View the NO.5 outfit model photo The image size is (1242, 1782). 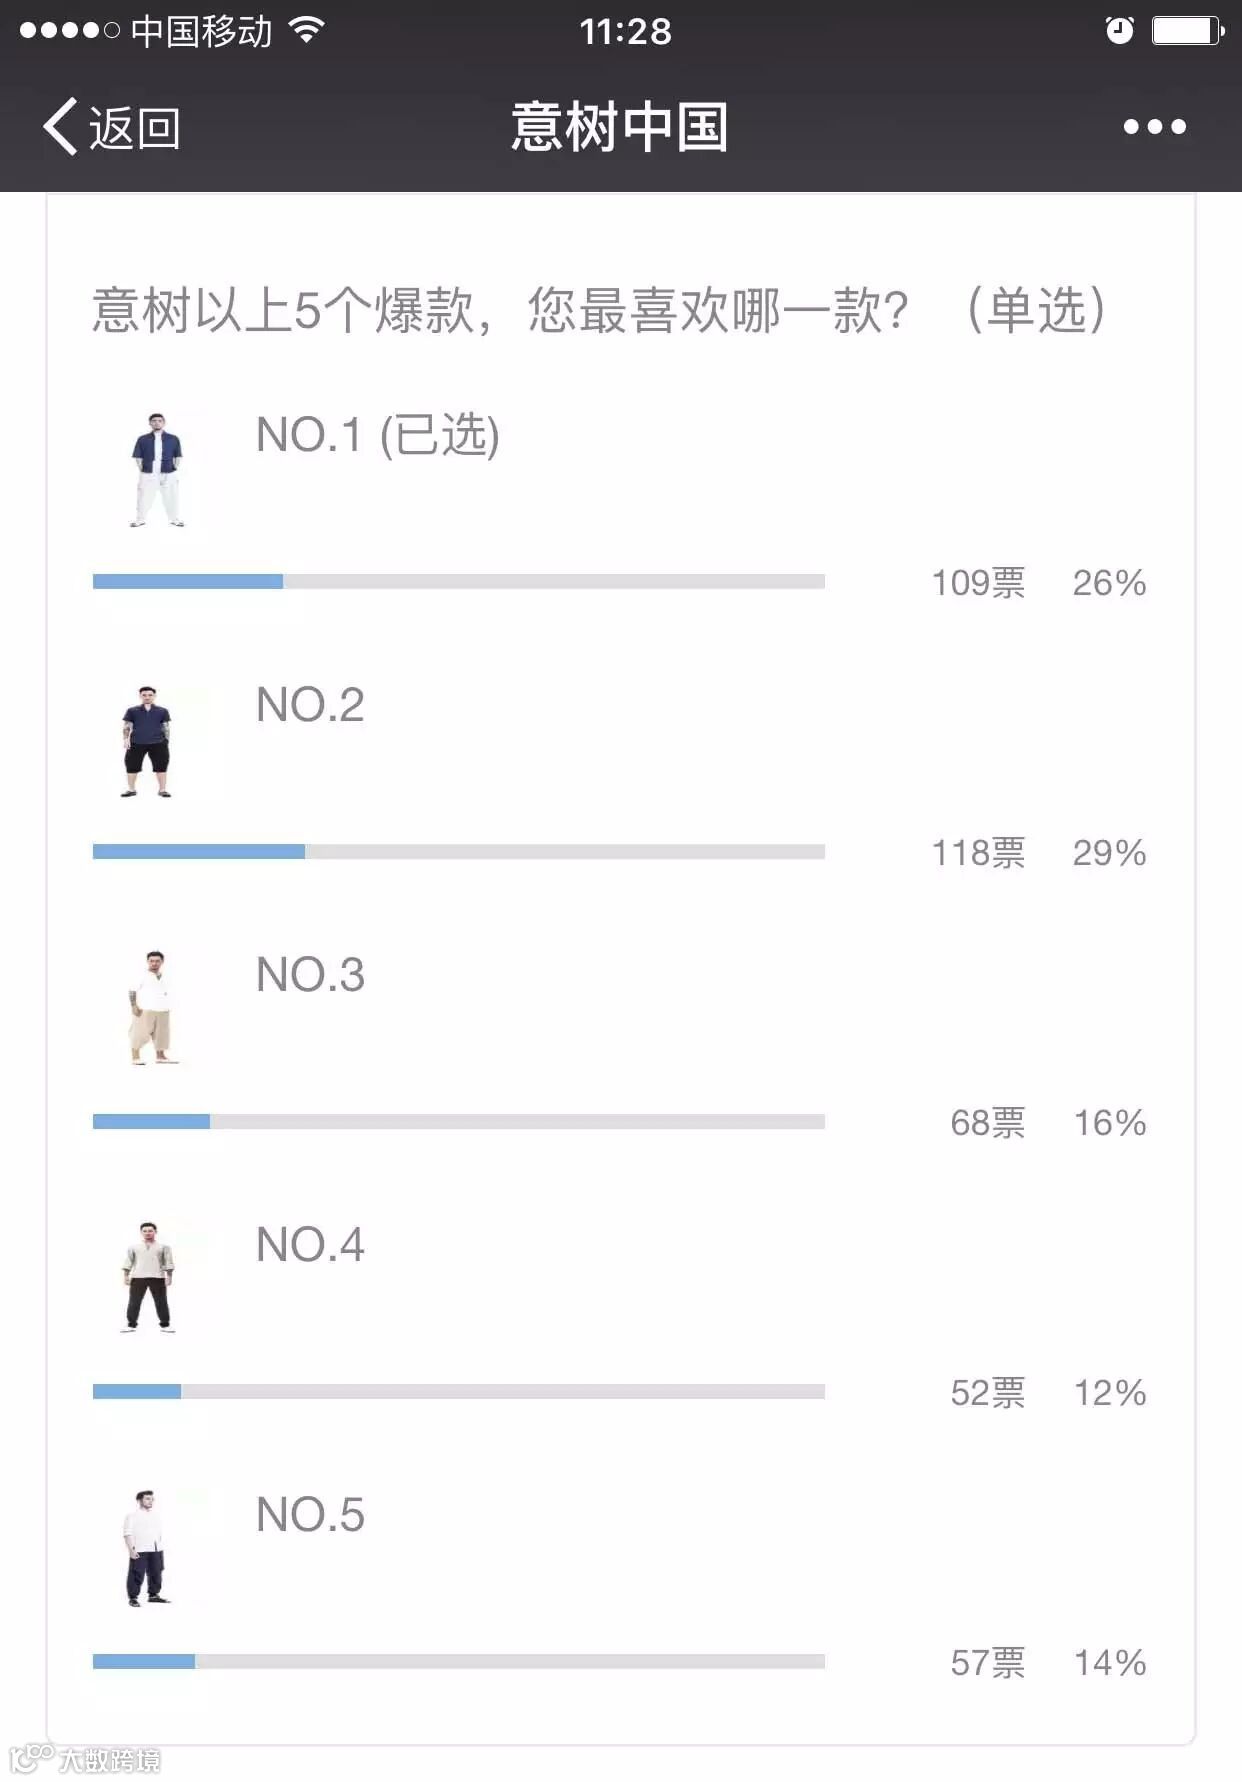pos(146,1548)
